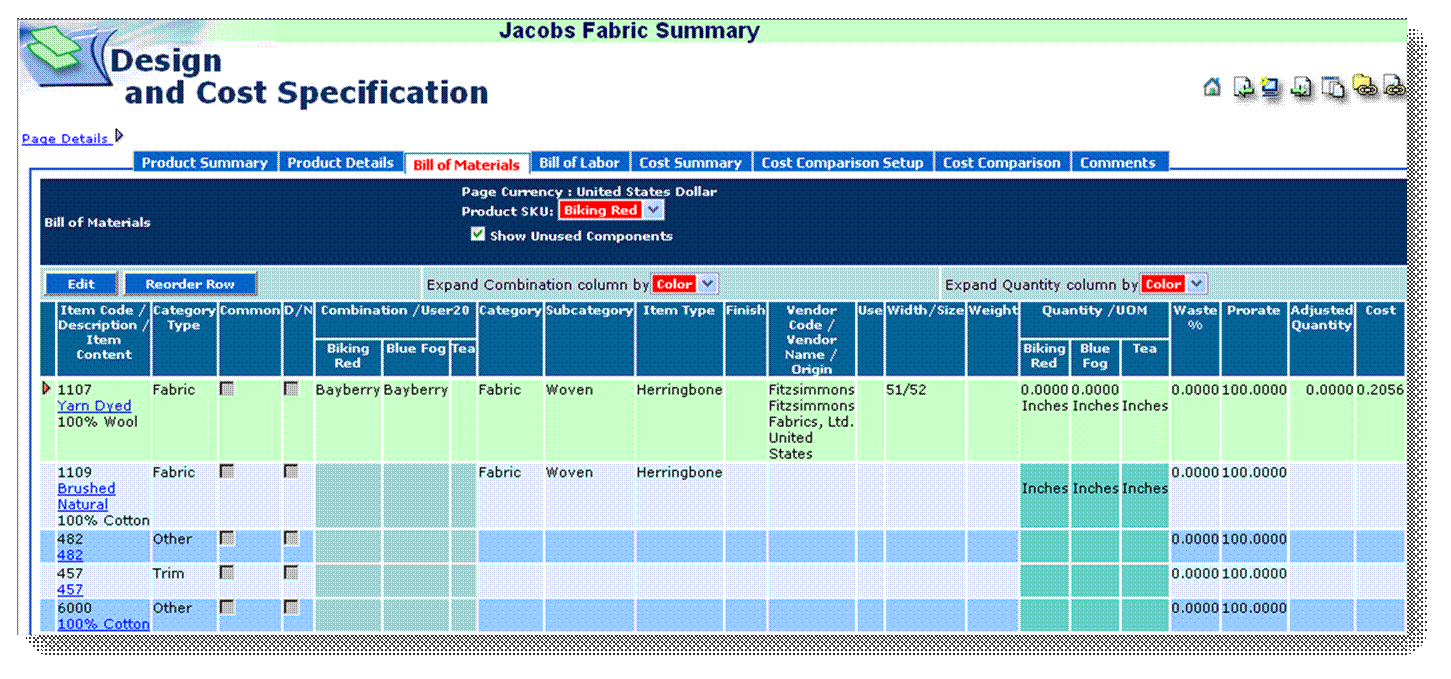
Task: Tick the D/N checkbox in the 457 Trim row
Action: click(291, 573)
